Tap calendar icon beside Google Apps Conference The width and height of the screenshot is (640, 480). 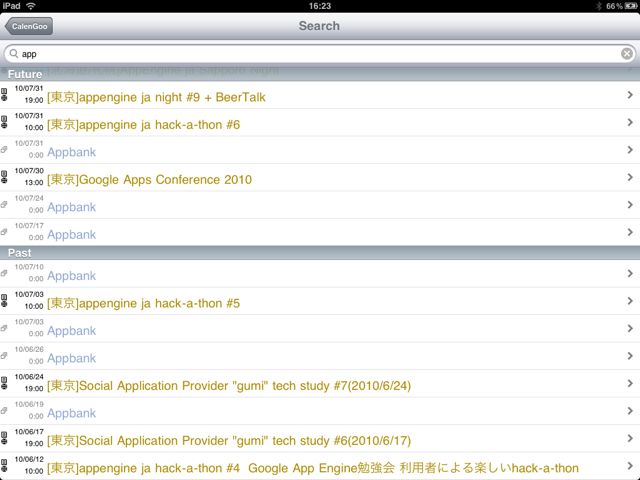4,177
